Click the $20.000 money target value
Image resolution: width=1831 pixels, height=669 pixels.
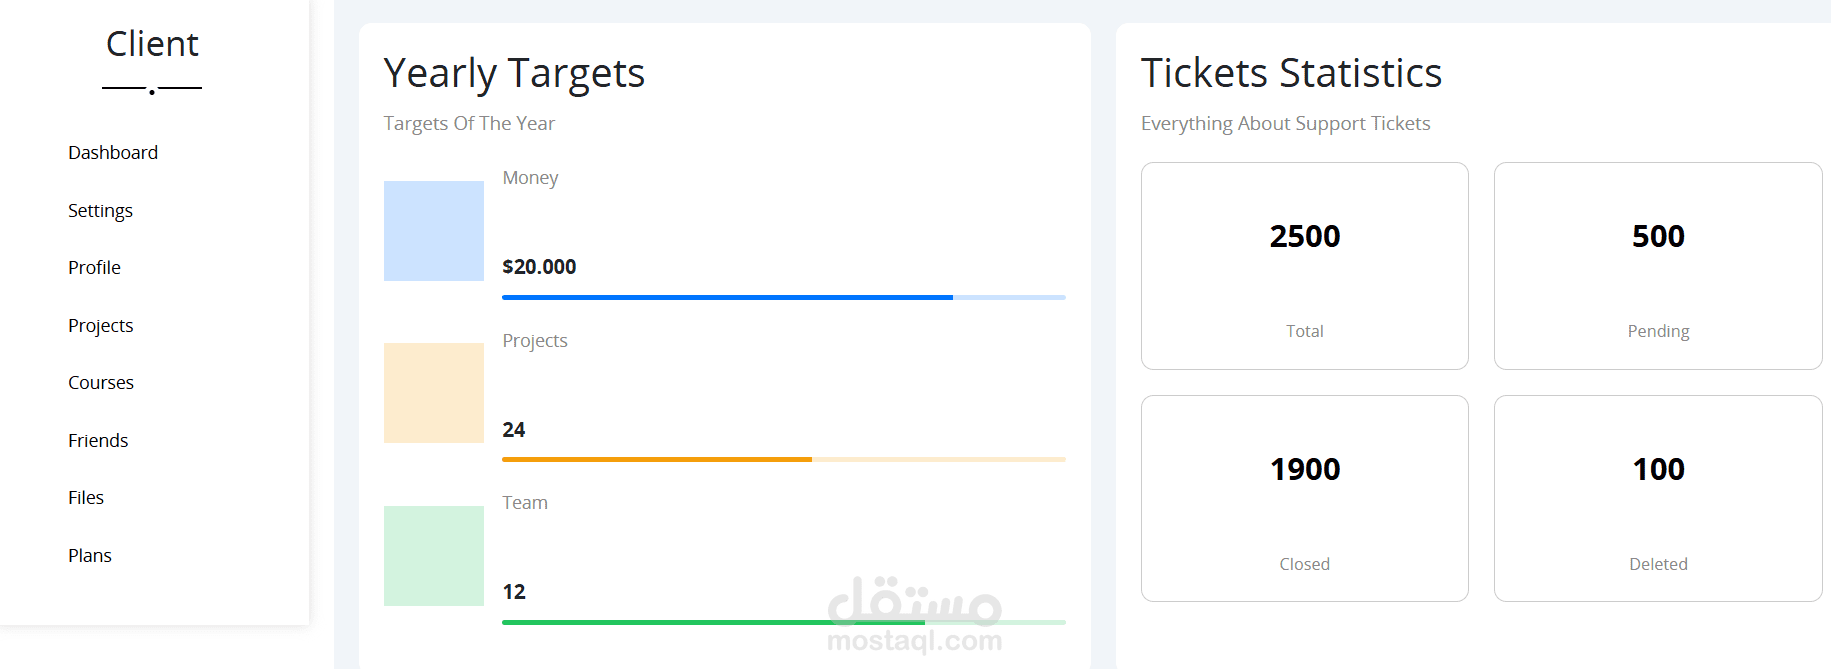coord(539,267)
